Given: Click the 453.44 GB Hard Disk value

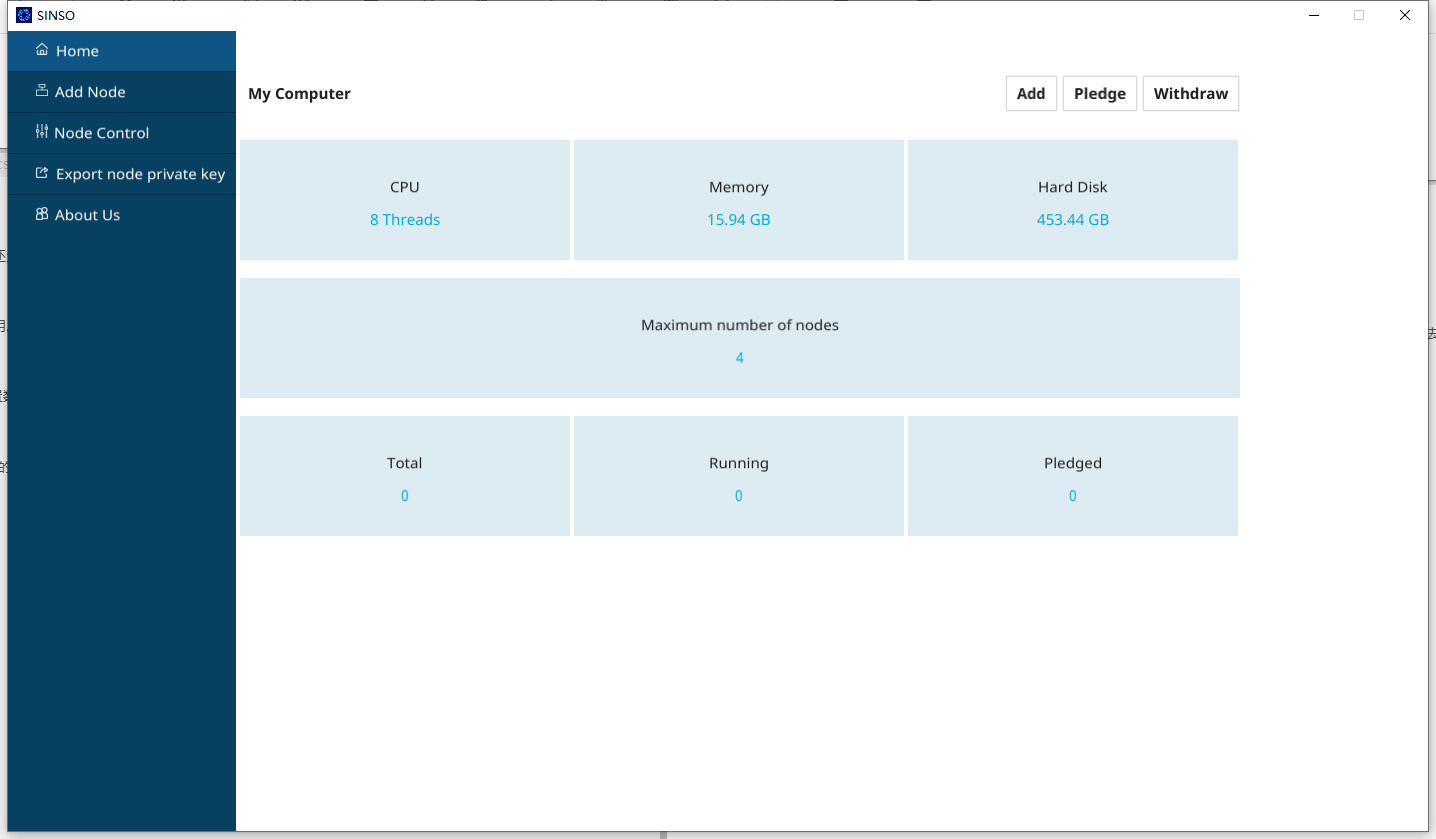Looking at the screenshot, I should pyautogui.click(x=1072, y=220).
